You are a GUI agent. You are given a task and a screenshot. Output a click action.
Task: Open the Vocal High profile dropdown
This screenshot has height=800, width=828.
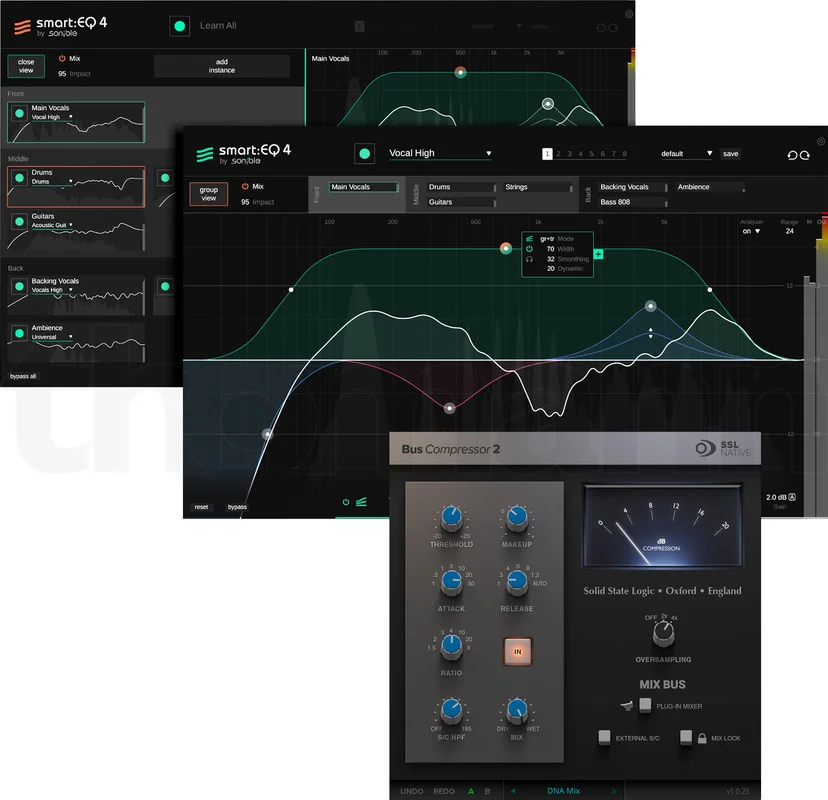(440, 153)
